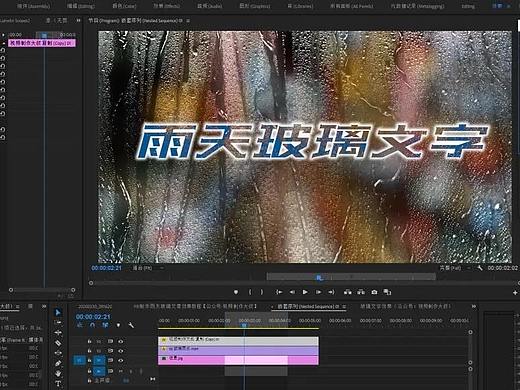Image resolution: width=520 pixels, height=390 pixels.
Task: Click the Mark In button
Action: [250, 292]
